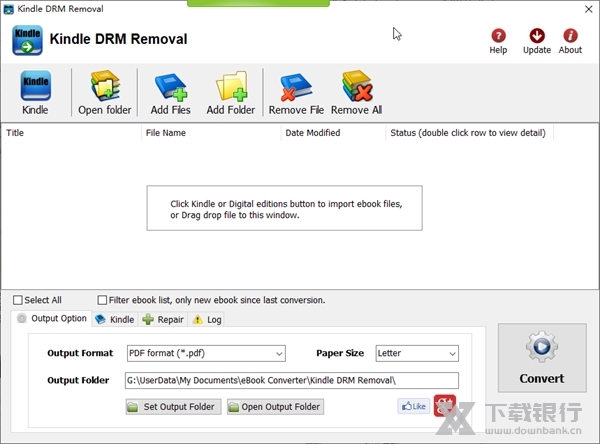600x444 pixels.
Task: Switch to the Kindle tab
Action: [115, 319]
